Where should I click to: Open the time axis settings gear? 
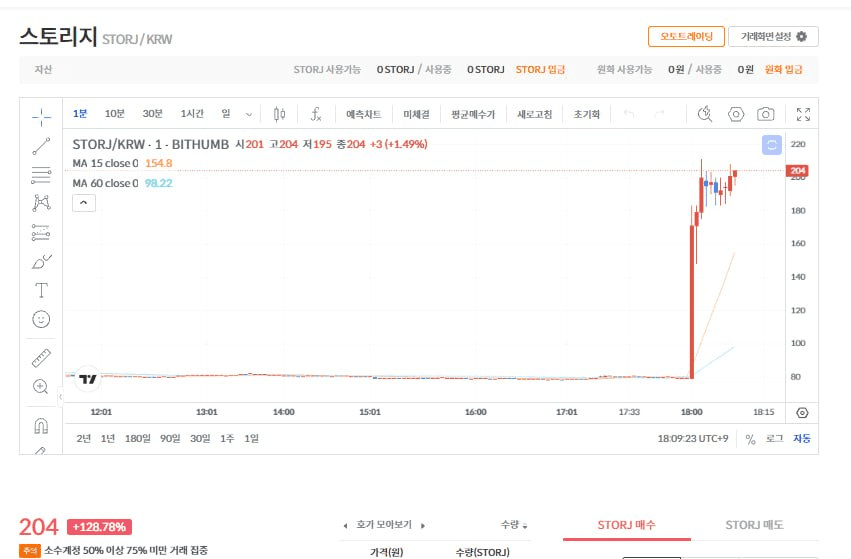[x=802, y=413]
